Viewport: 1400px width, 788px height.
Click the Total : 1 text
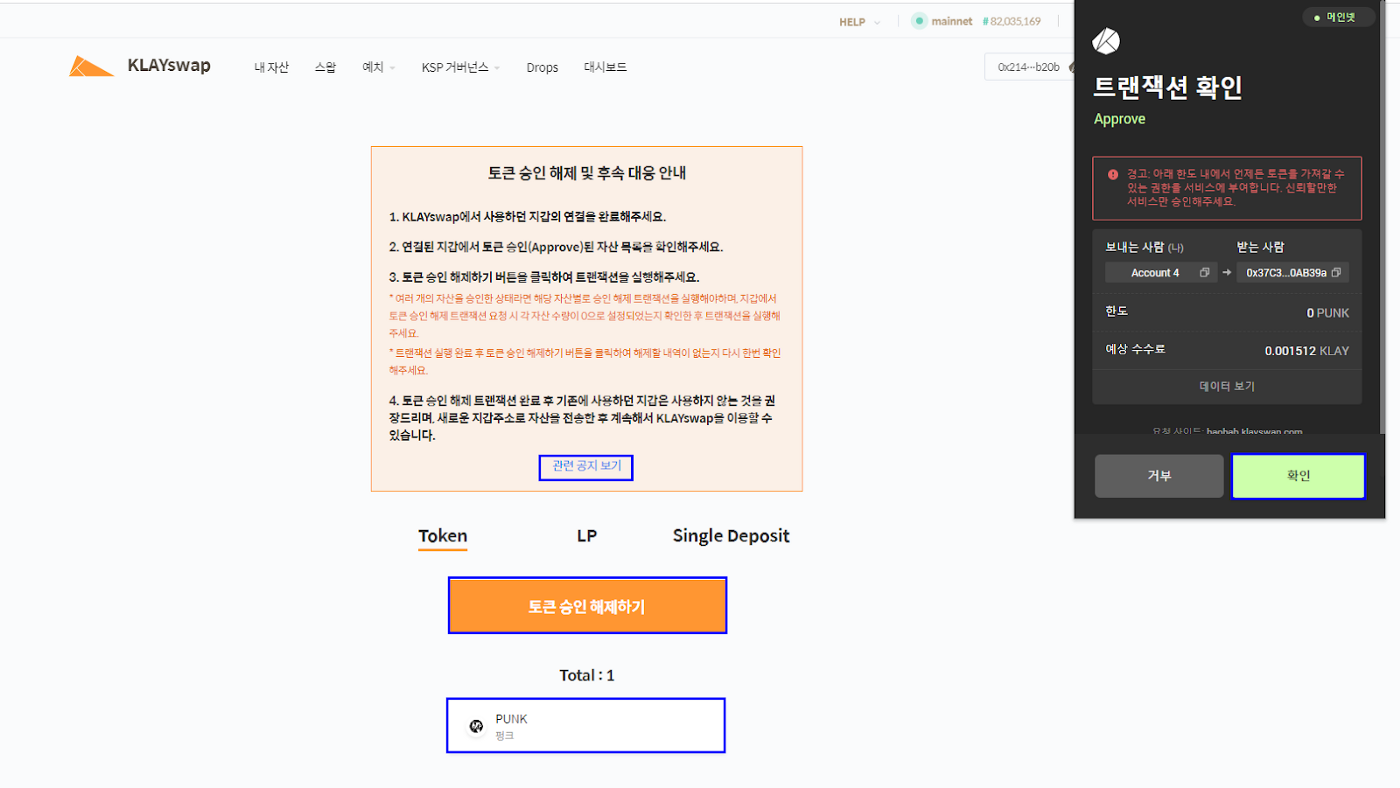point(587,675)
